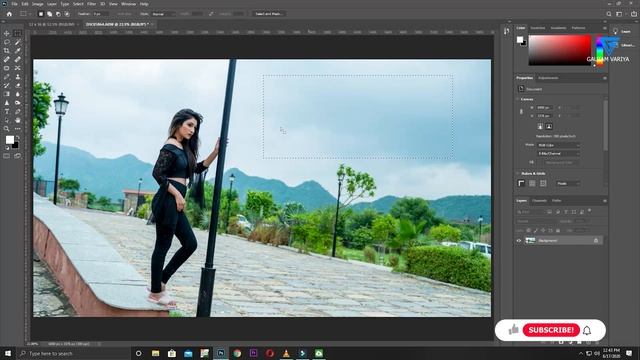Toggle the grid in Rulers & Grids
Viewport: 640px width, 360px height.
coord(532,184)
